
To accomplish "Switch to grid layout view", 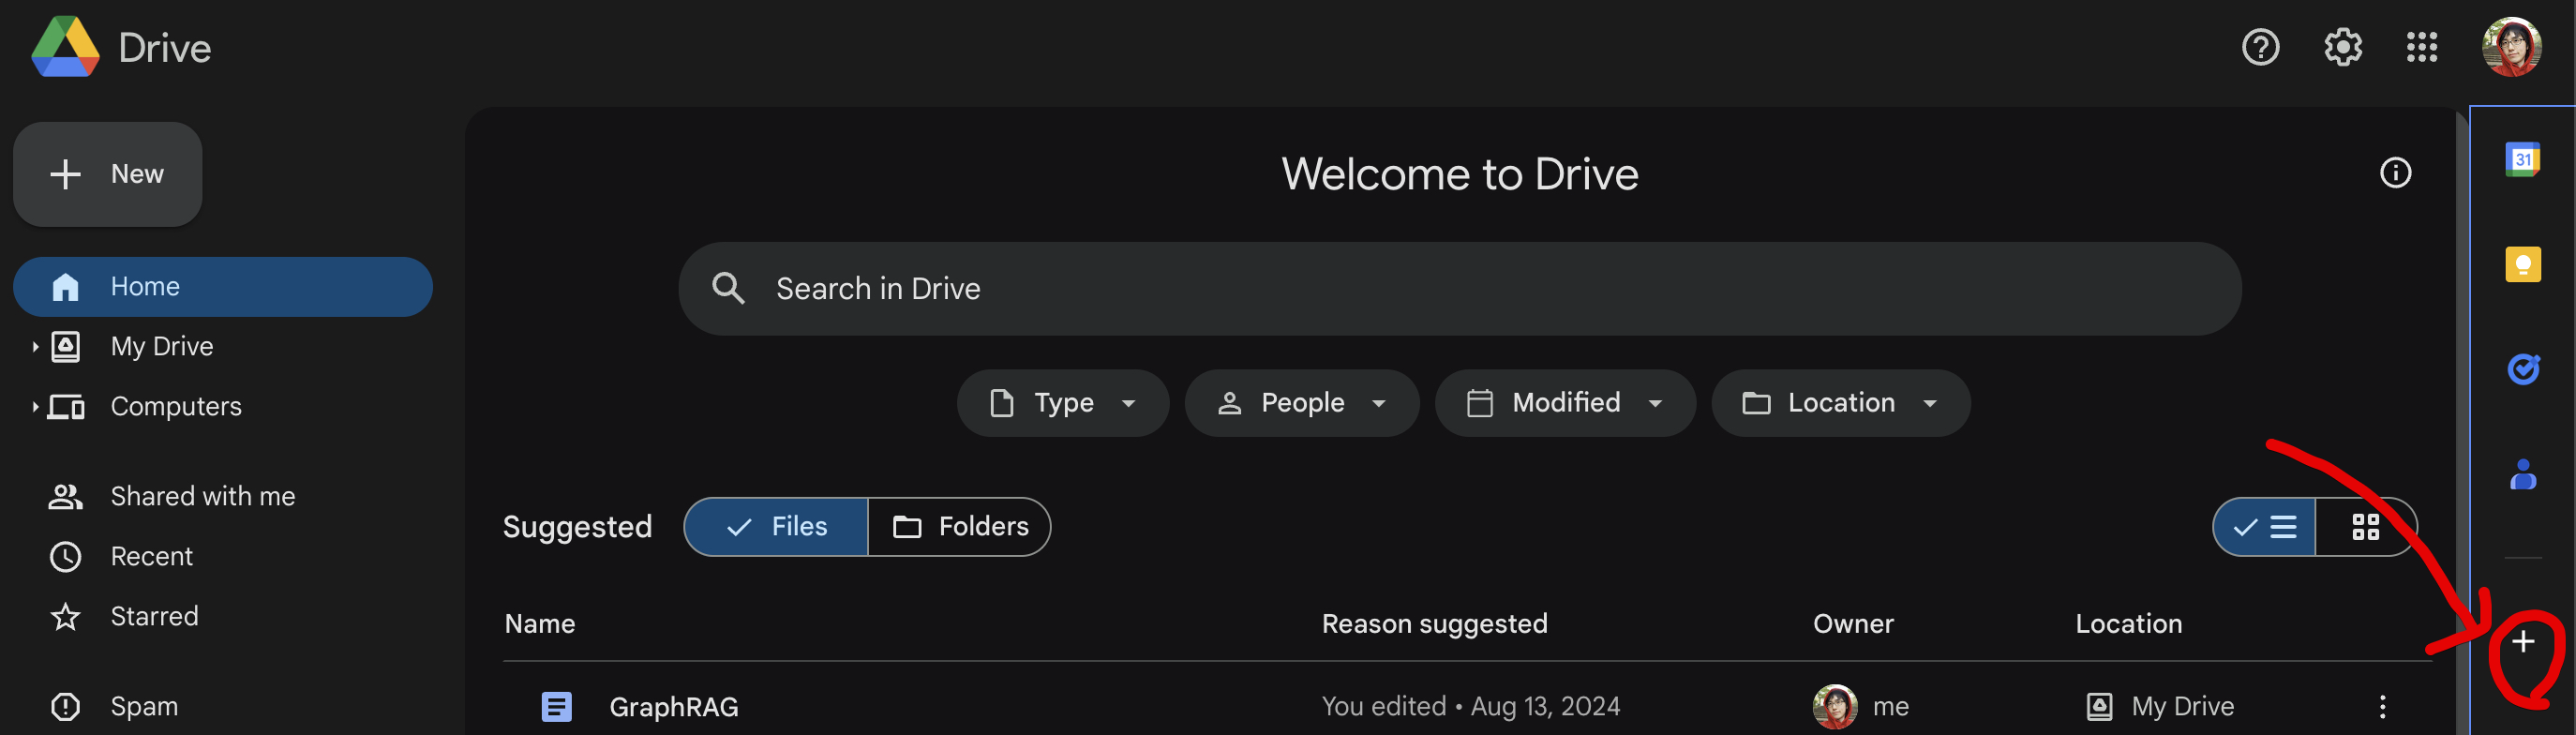I will coord(2365,527).
